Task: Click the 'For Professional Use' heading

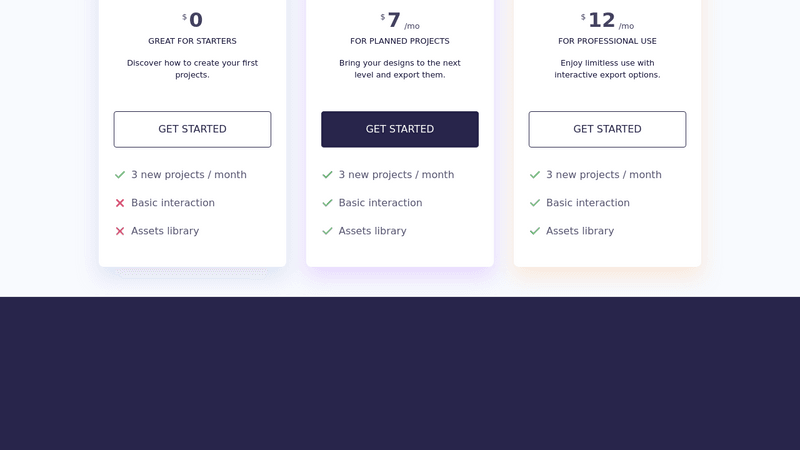Action: pyautogui.click(x=607, y=41)
